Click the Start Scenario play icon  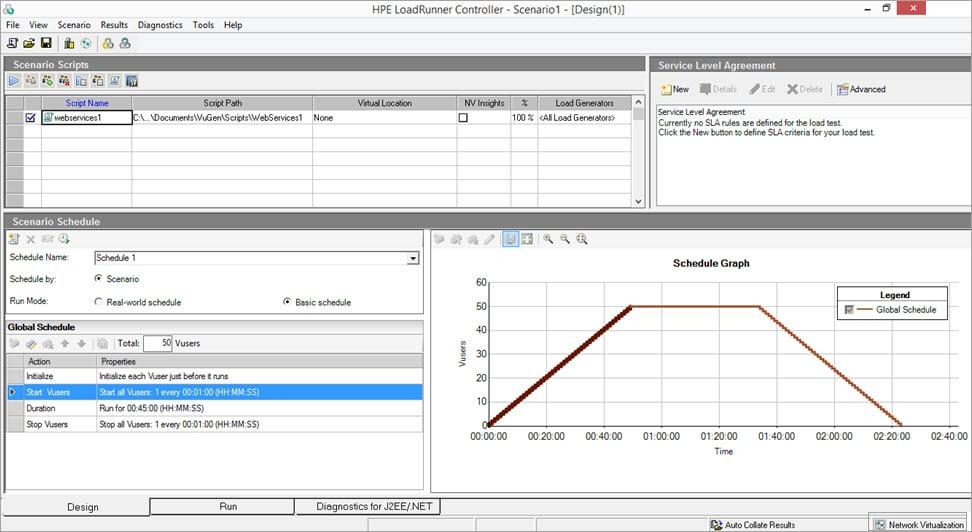pyautogui.click(x=14, y=81)
